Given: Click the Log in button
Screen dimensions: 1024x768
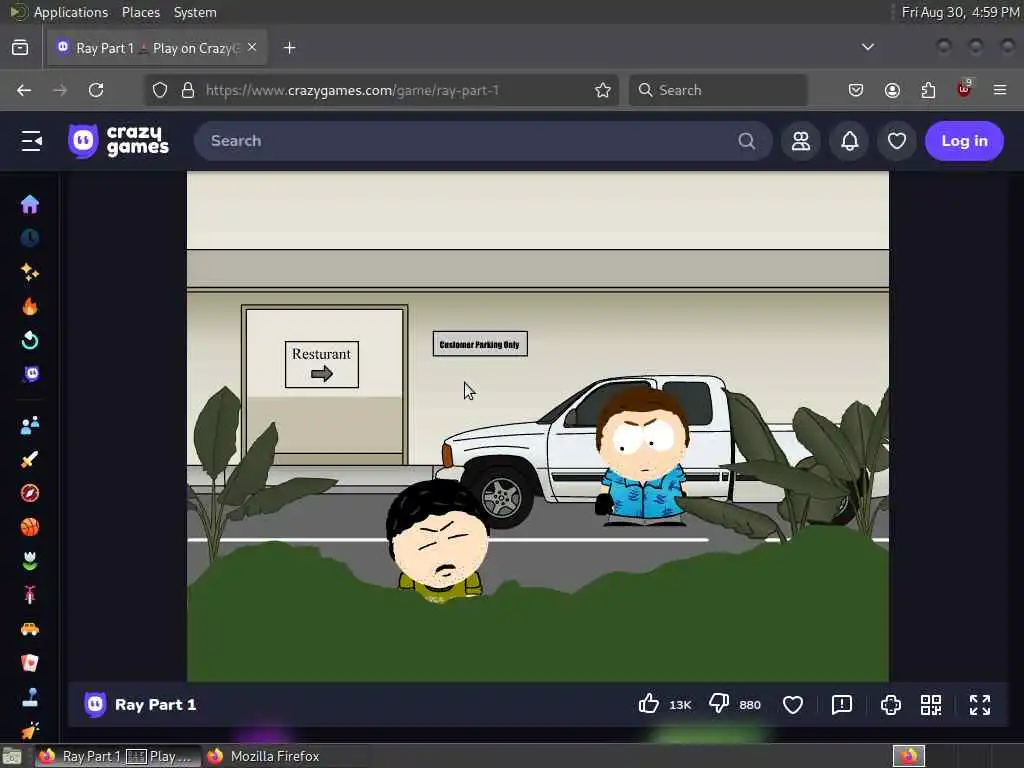Looking at the screenshot, I should [964, 141].
